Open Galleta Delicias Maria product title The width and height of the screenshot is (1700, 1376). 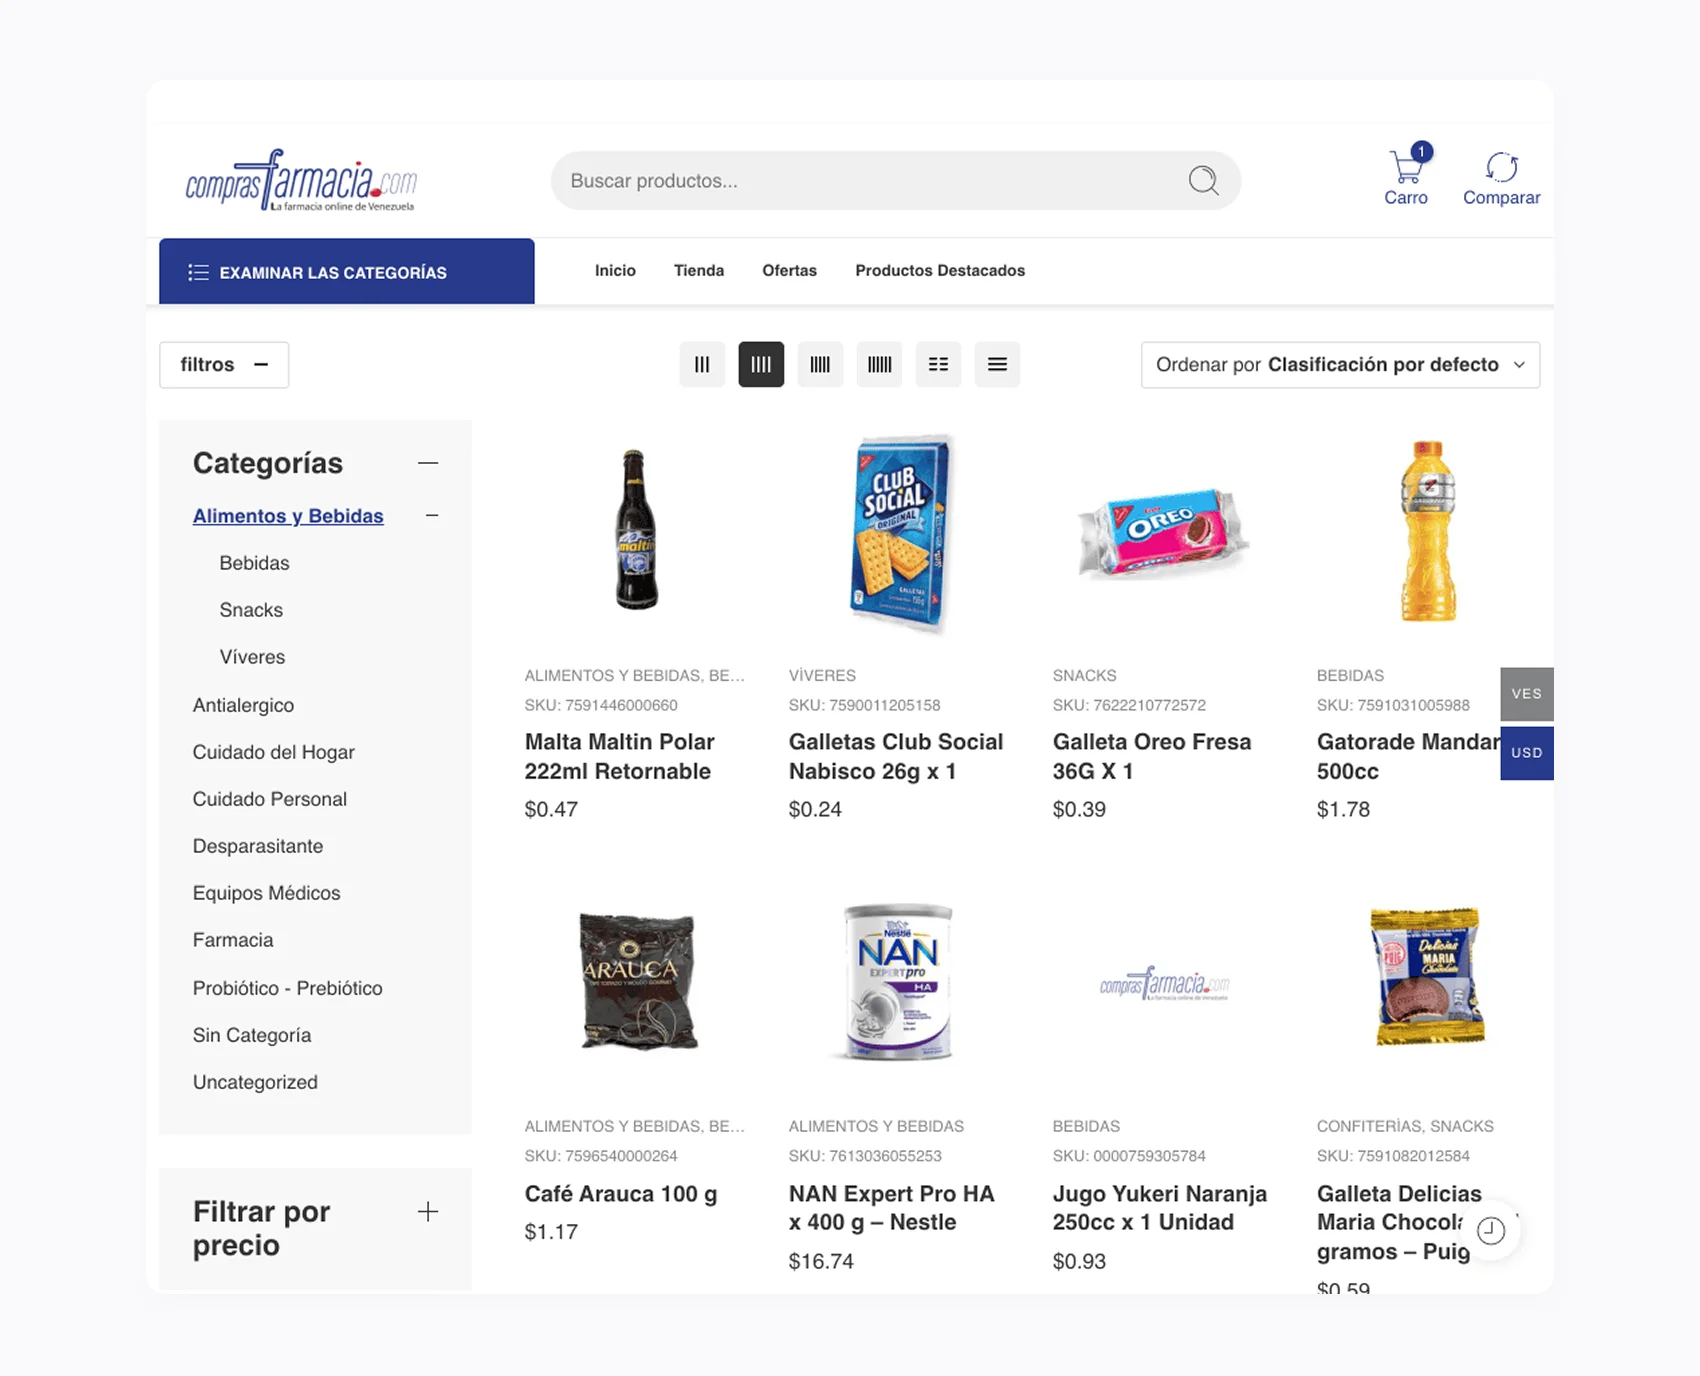(1400, 1222)
